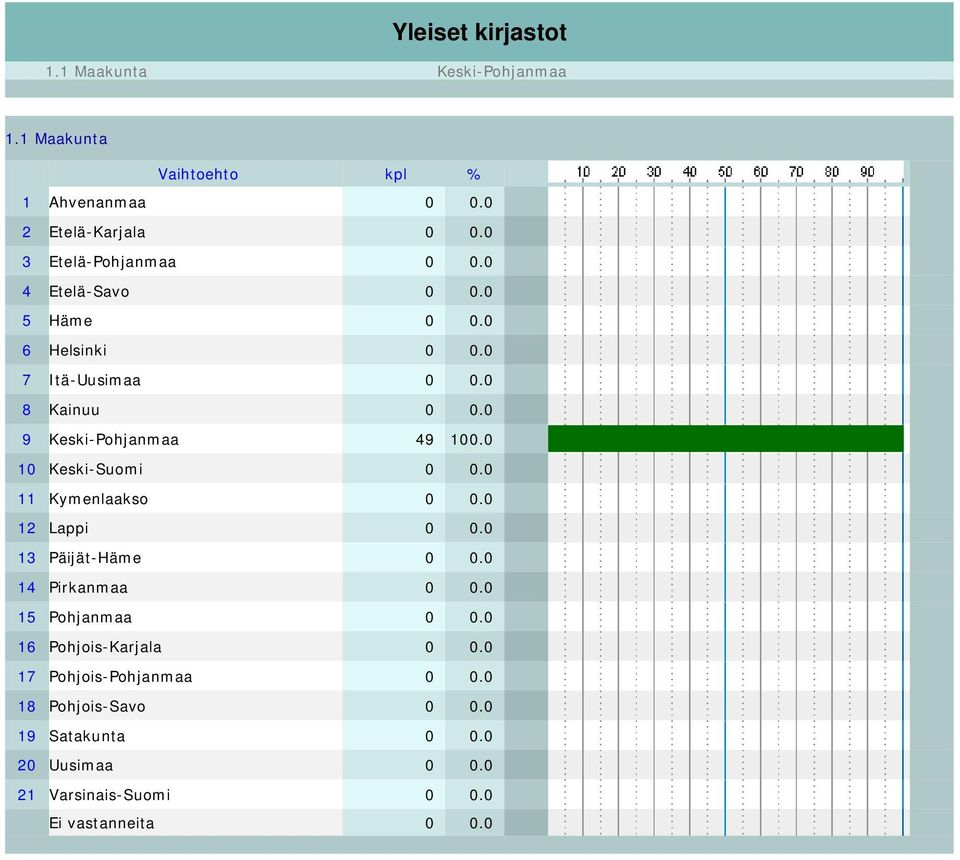Click the kpl value 0 for Uusimaa
The width and height of the screenshot is (960, 860).
point(429,766)
